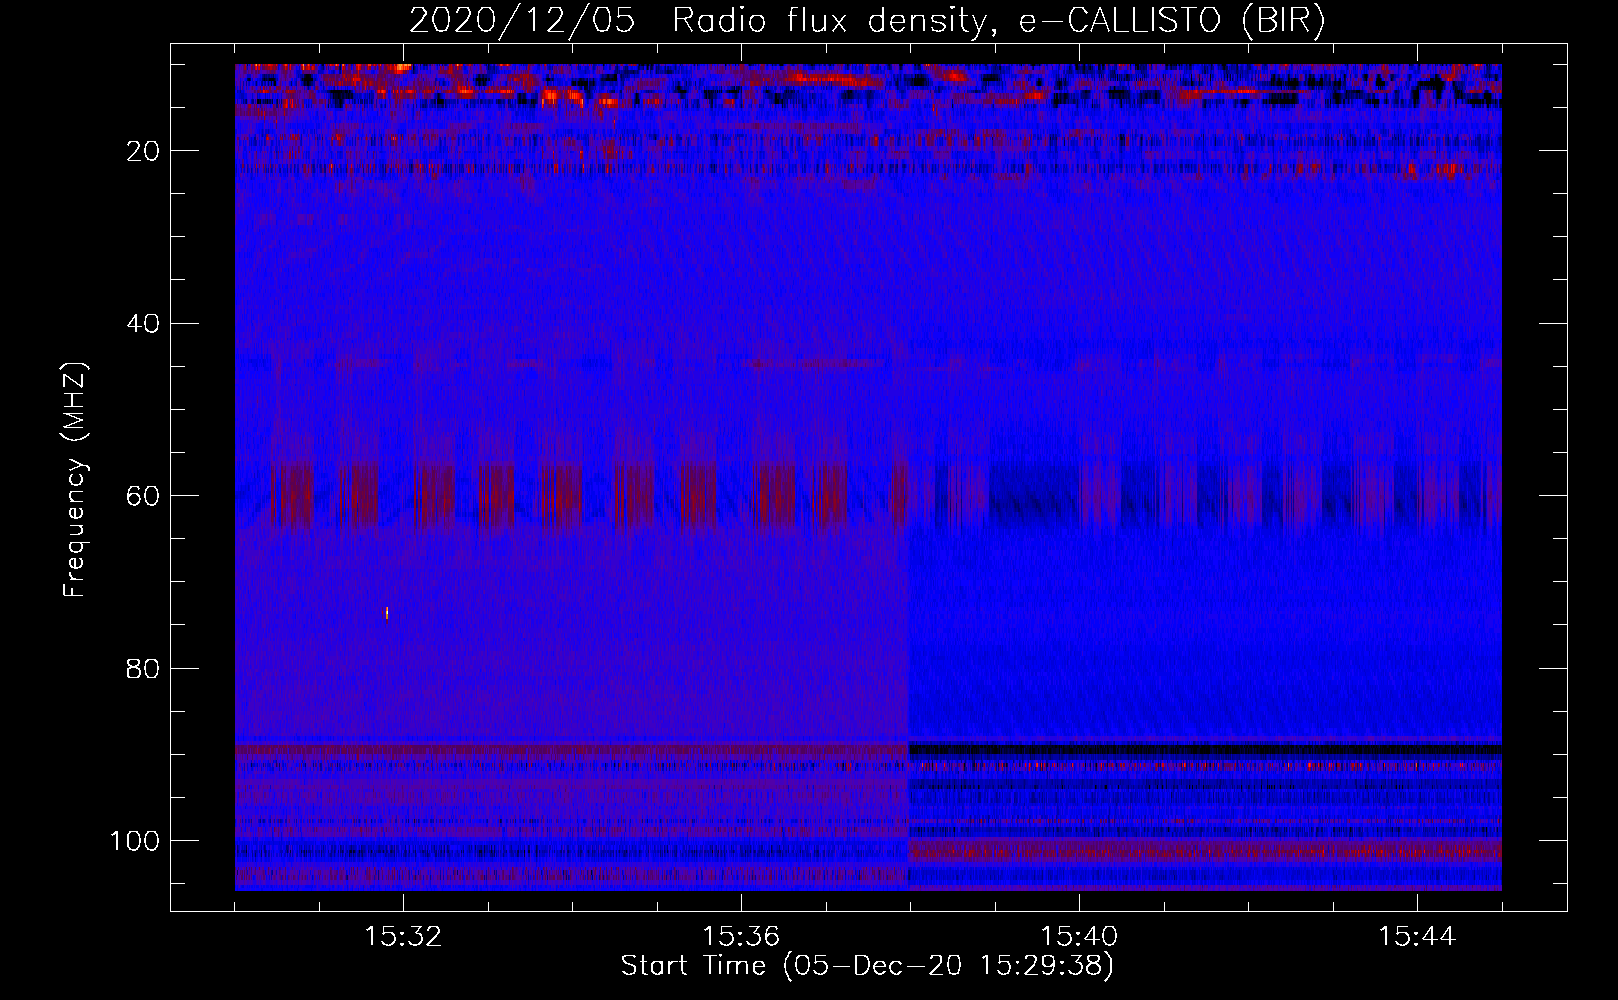Click the time tick label '15:44'

(1417, 937)
